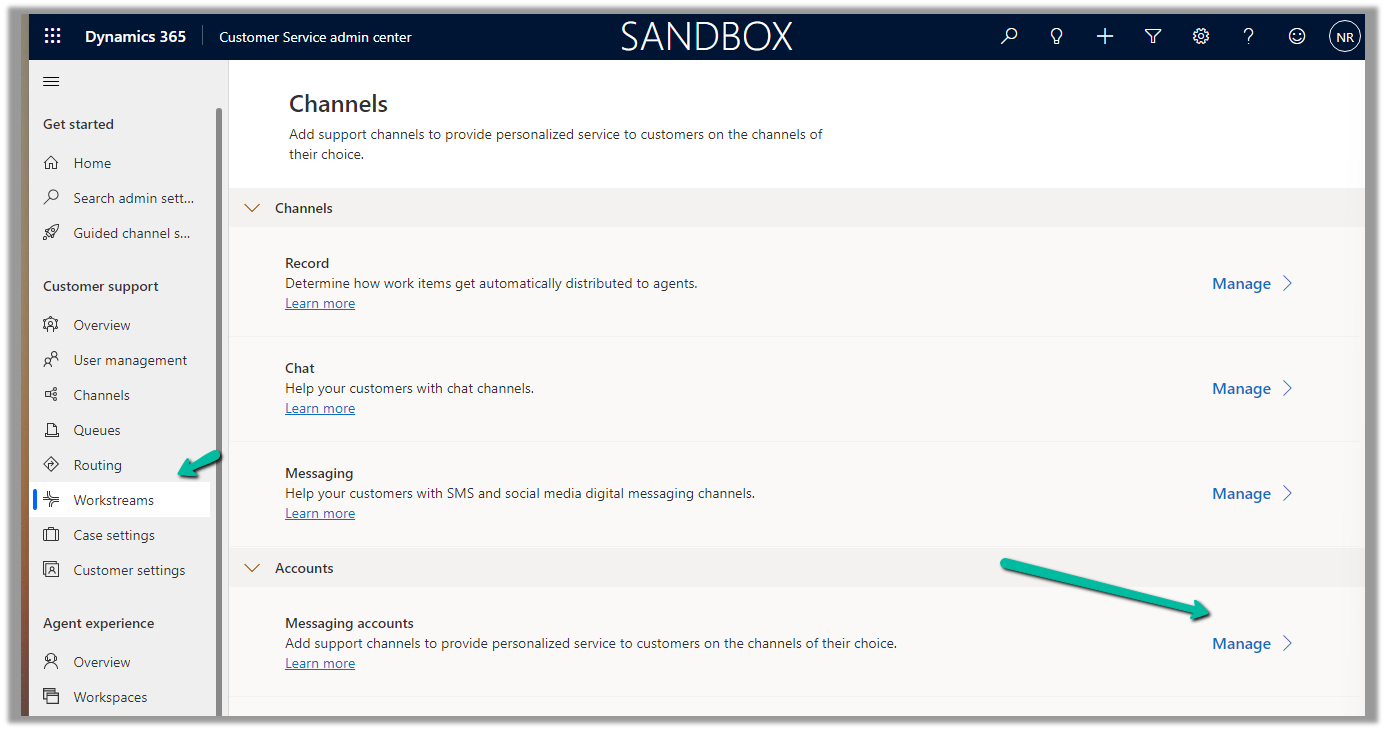
Task: Click the sidebar vertical scrollbar
Action: pos(219,400)
